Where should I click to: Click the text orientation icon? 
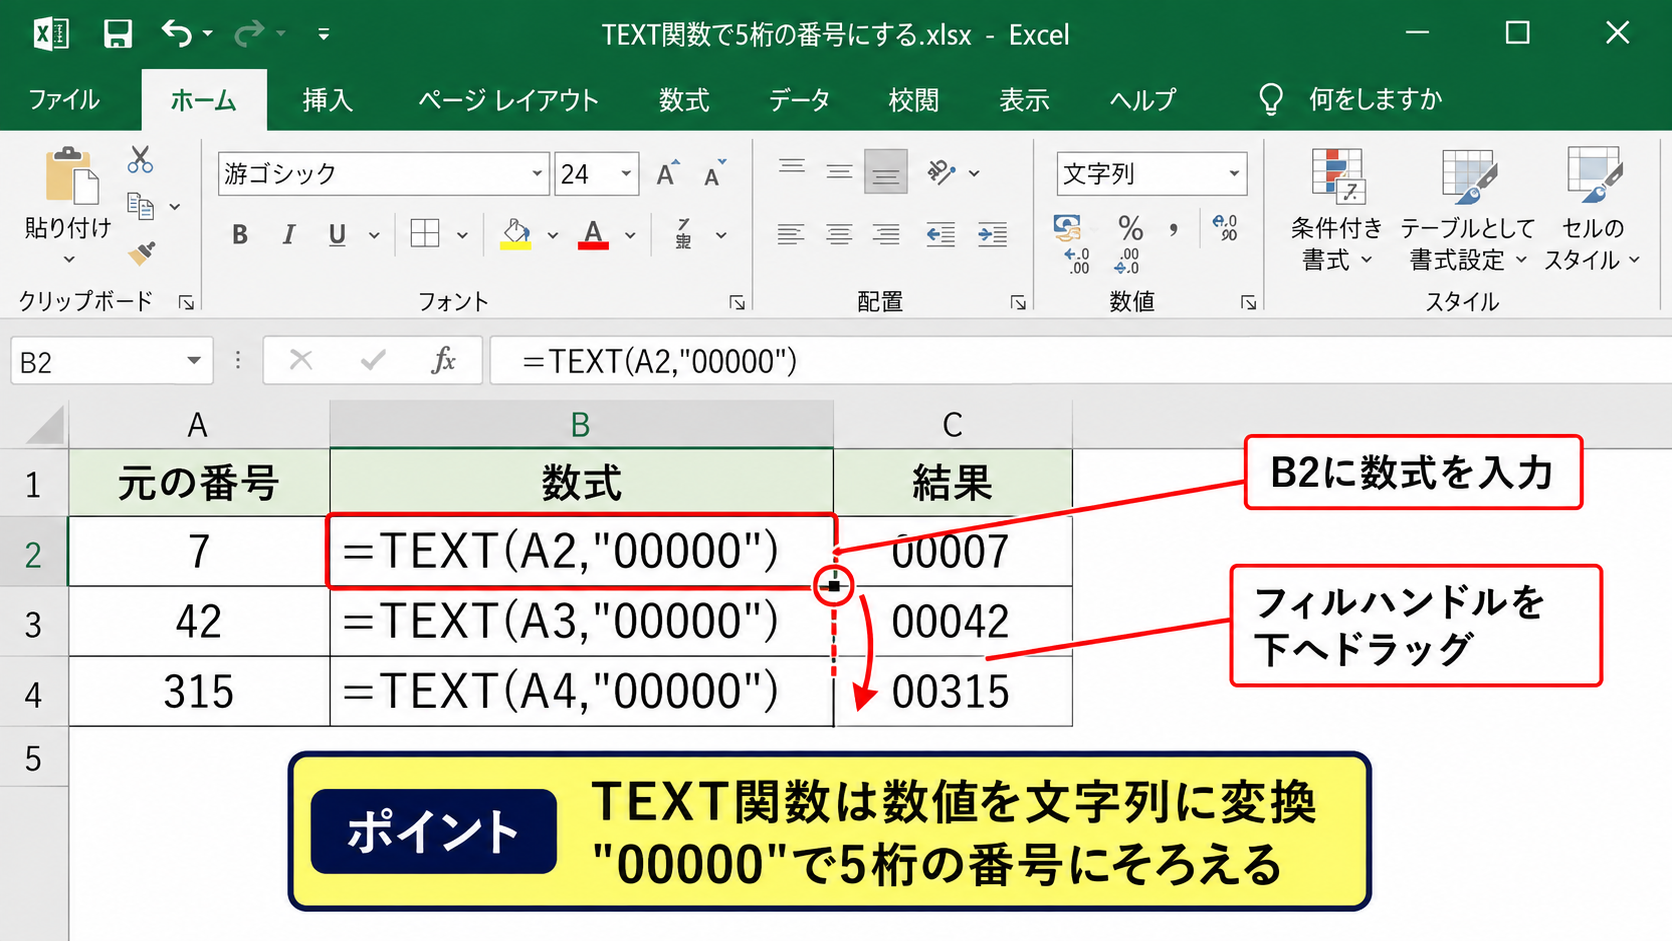[942, 172]
